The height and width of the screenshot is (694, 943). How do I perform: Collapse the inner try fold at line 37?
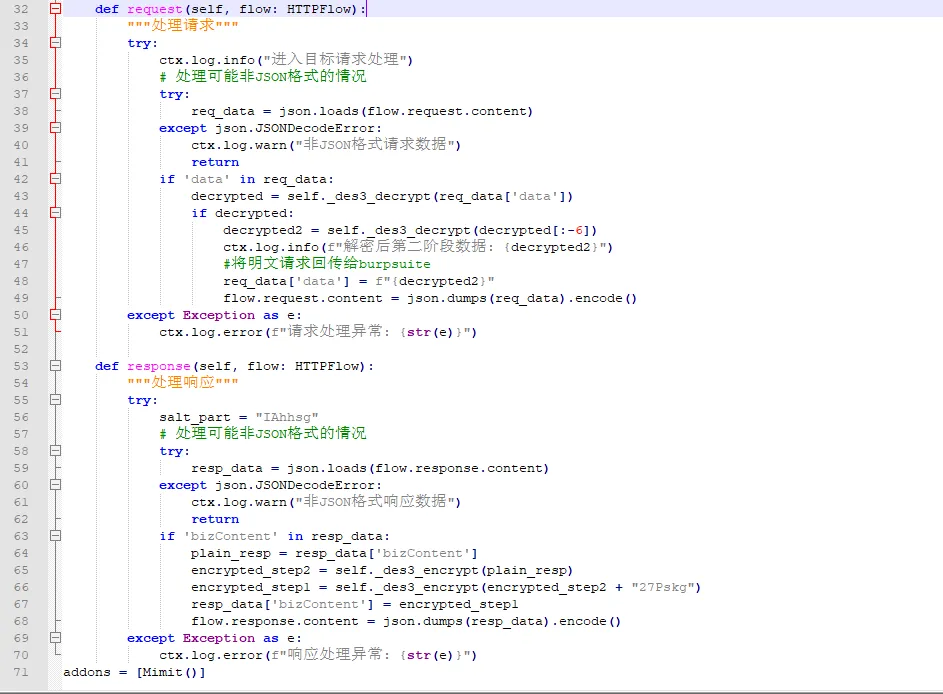(55, 94)
